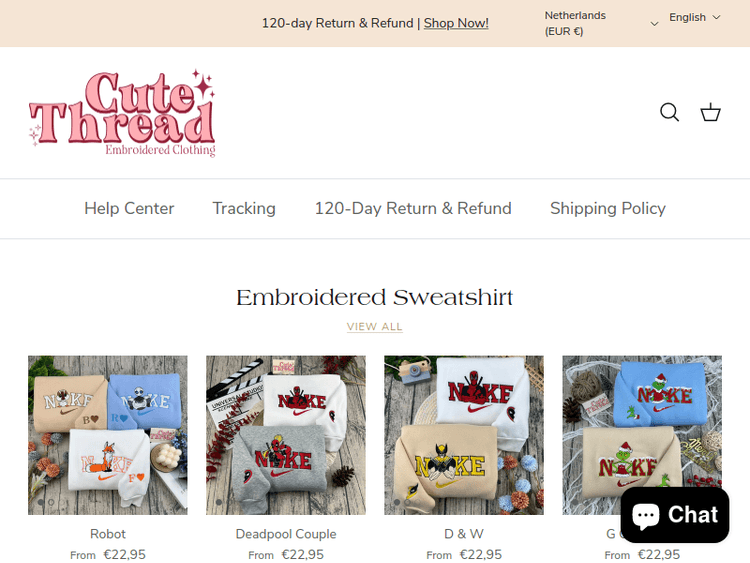The width and height of the screenshot is (750, 563).
Task: Go to the Tracking page
Action: 244,209
